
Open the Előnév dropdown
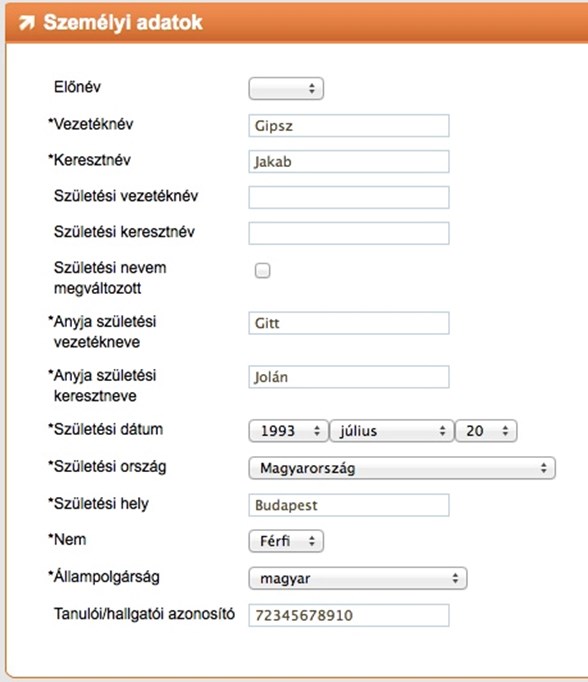286,89
